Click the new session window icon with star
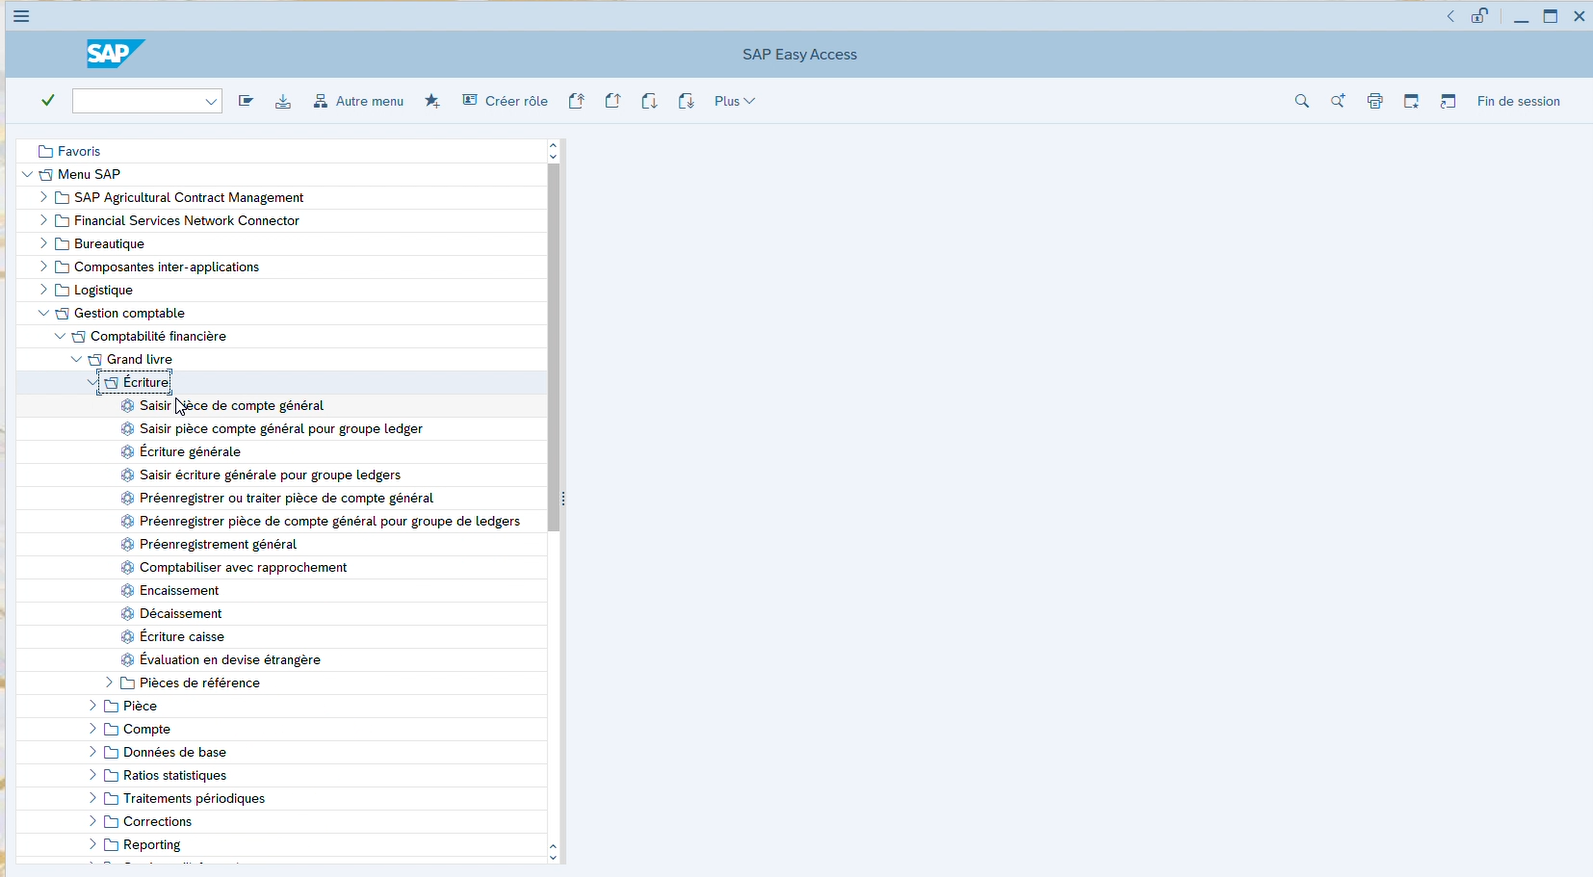The height and width of the screenshot is (877, 1593). [x=1411, y=101]
